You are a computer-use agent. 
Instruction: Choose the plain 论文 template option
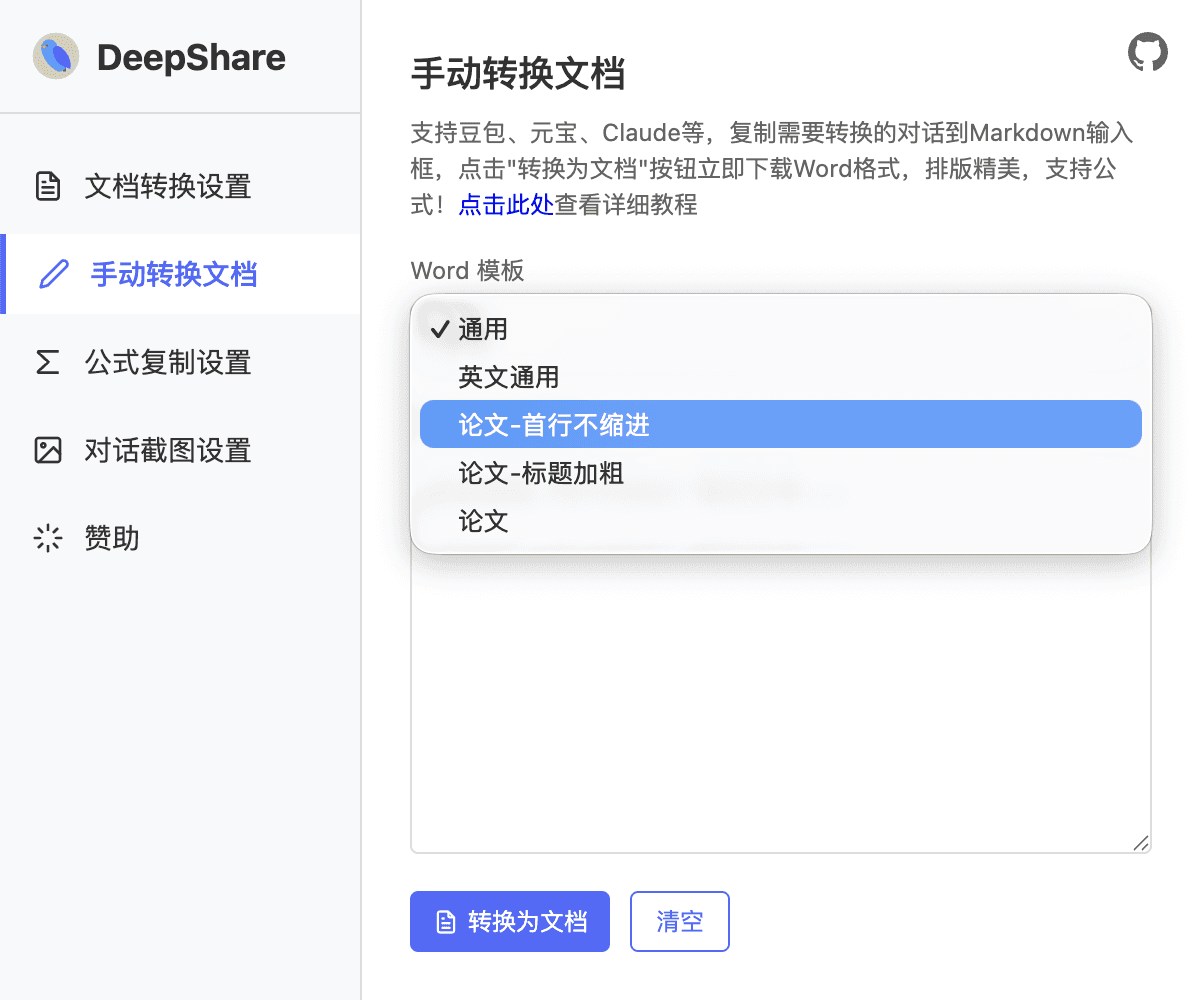(483, 521)
